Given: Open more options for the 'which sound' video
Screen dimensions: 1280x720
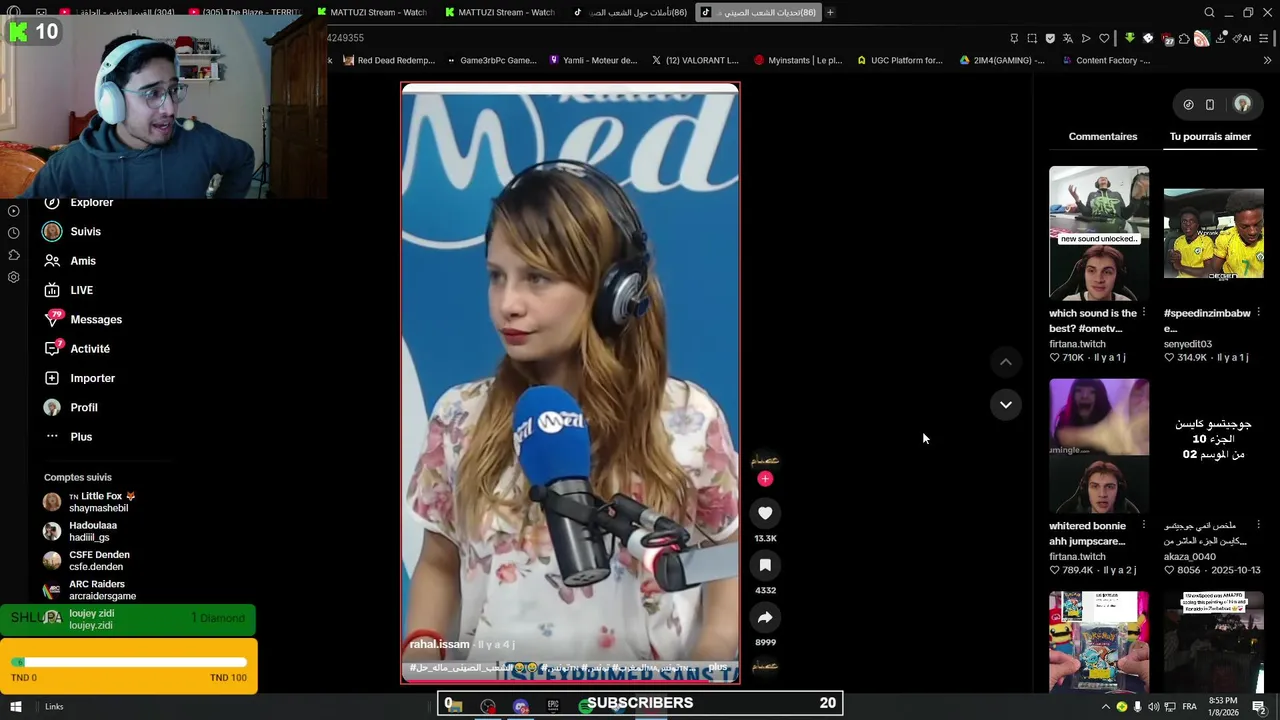Looking at the screenshot, I should tap(1144, 313).
